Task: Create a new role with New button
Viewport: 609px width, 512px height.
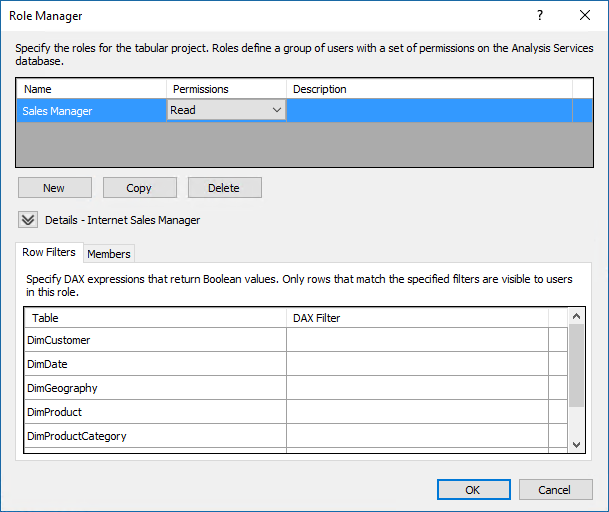Action: [55, 188]
